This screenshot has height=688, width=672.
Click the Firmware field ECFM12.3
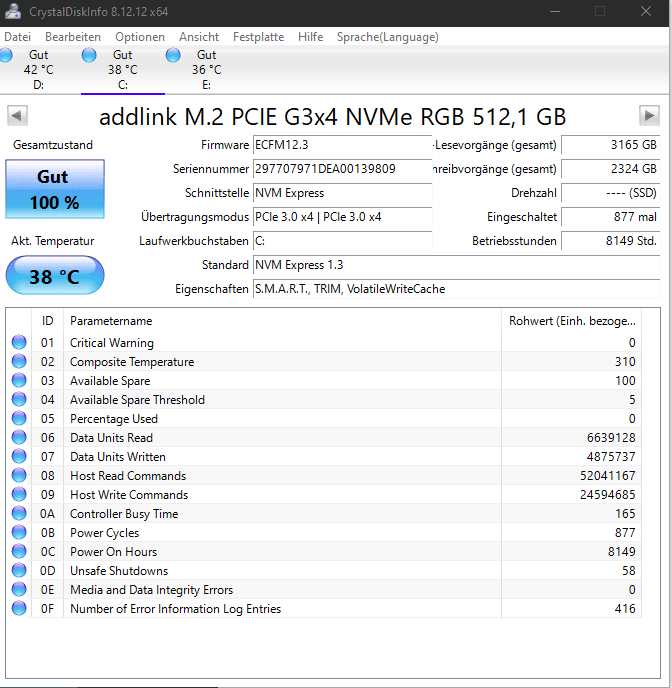coord(343,145)
